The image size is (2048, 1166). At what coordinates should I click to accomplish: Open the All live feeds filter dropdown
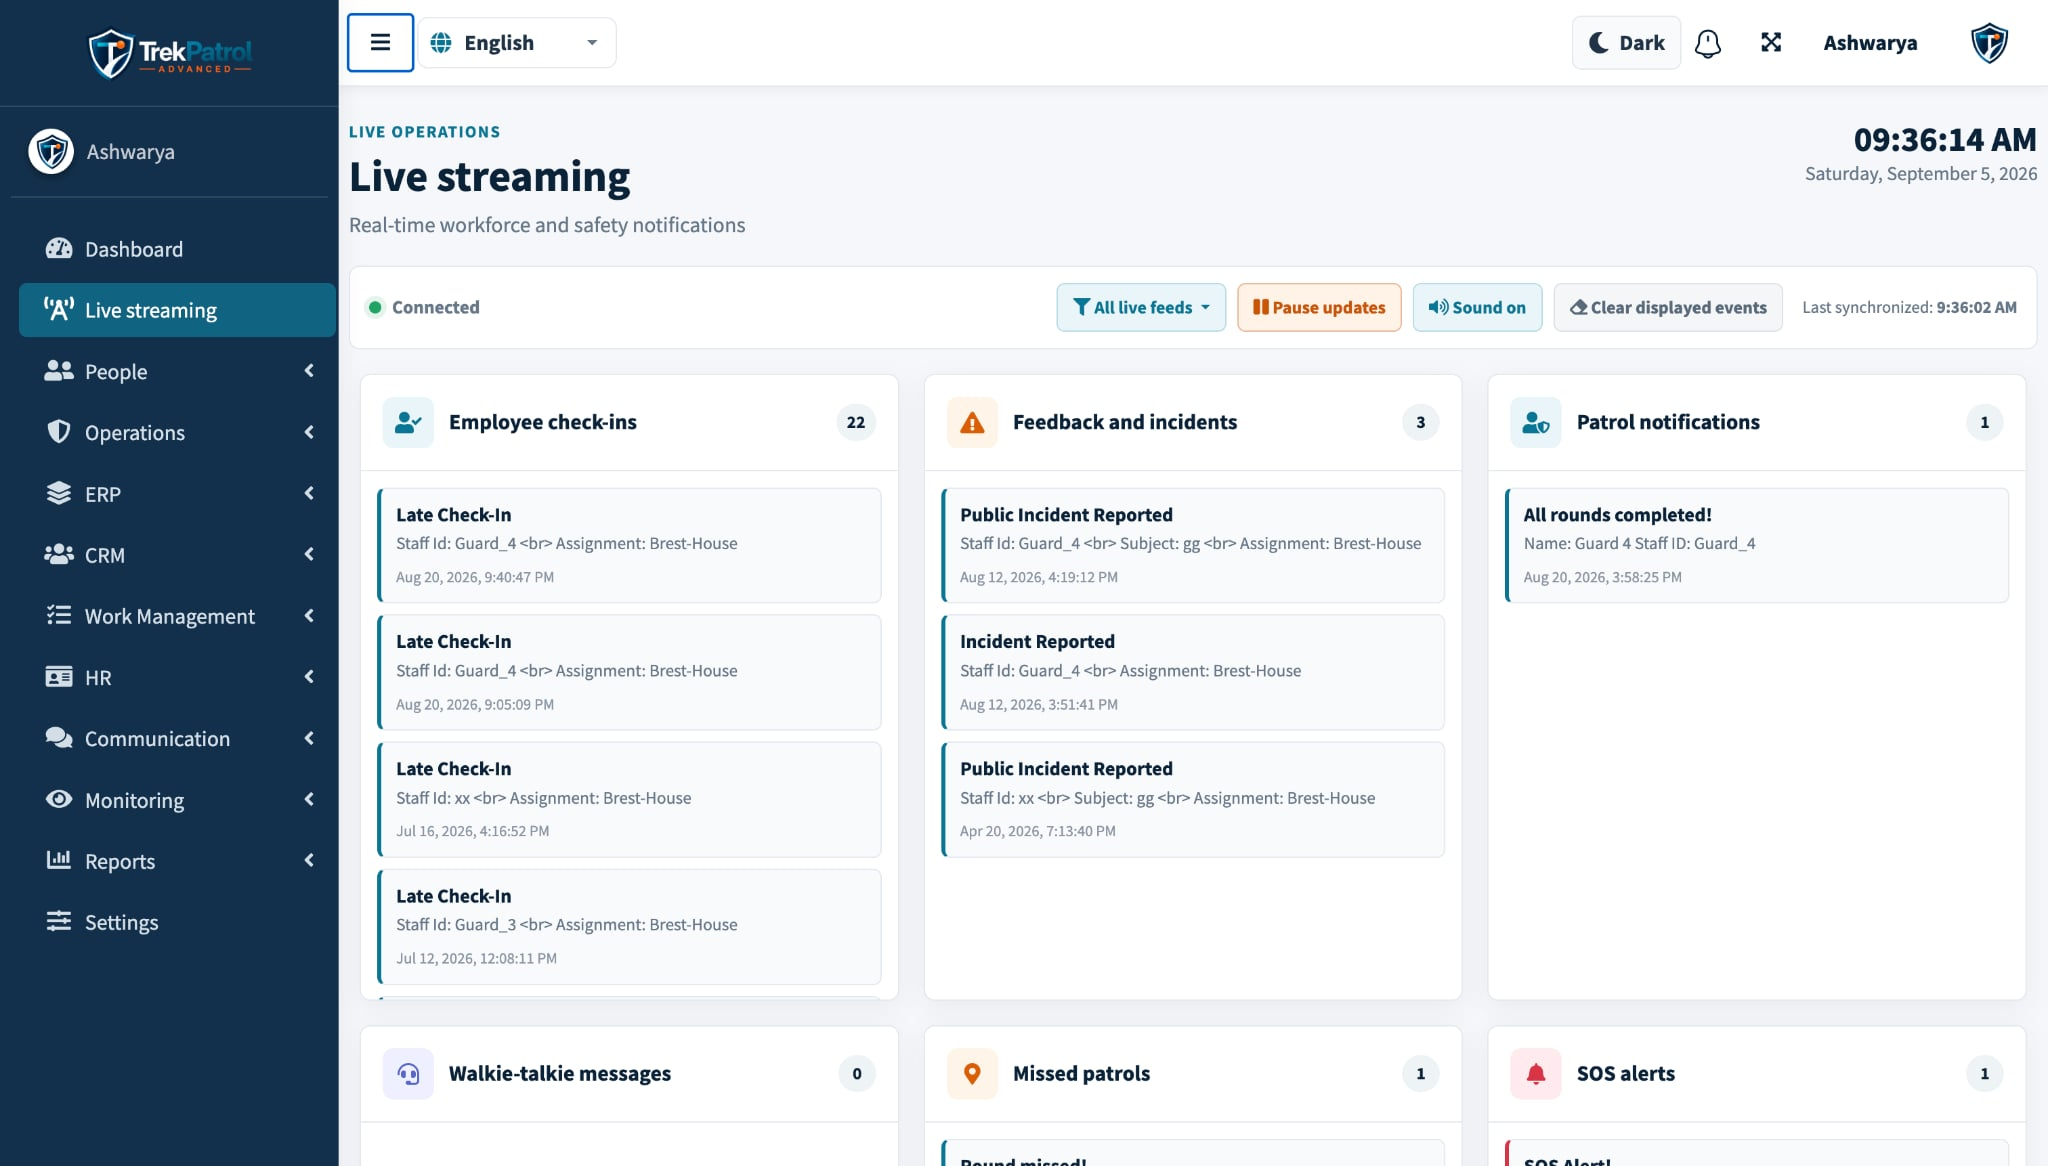pos(1141,308)
